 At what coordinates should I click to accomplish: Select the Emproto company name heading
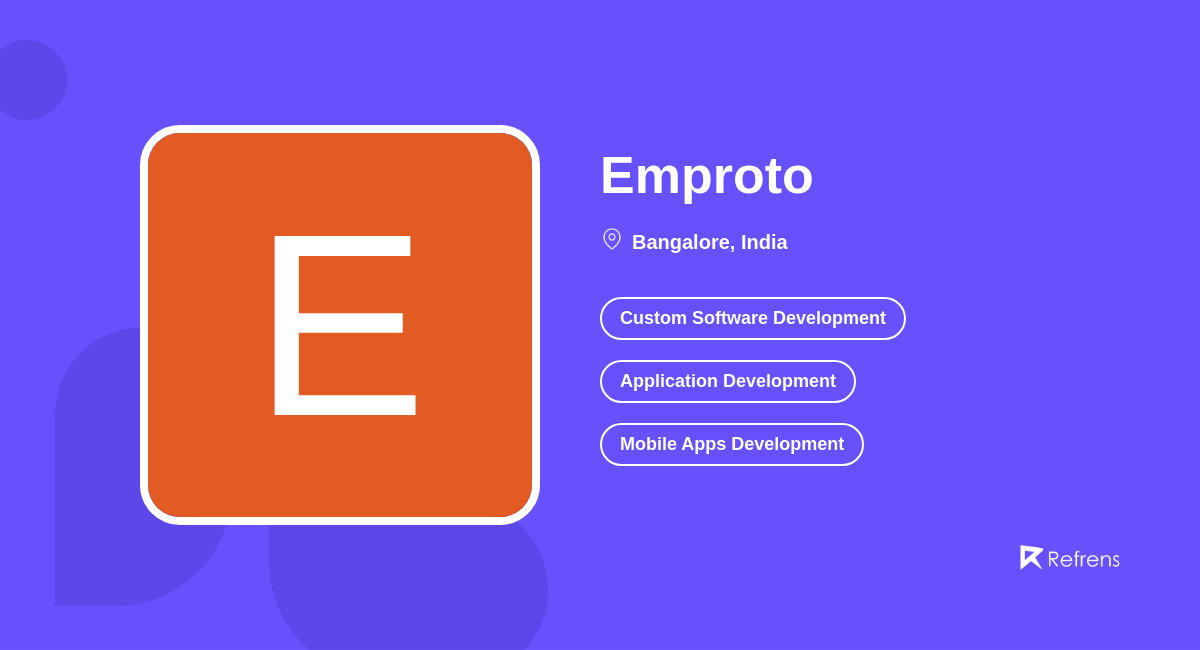click(706, 176)
